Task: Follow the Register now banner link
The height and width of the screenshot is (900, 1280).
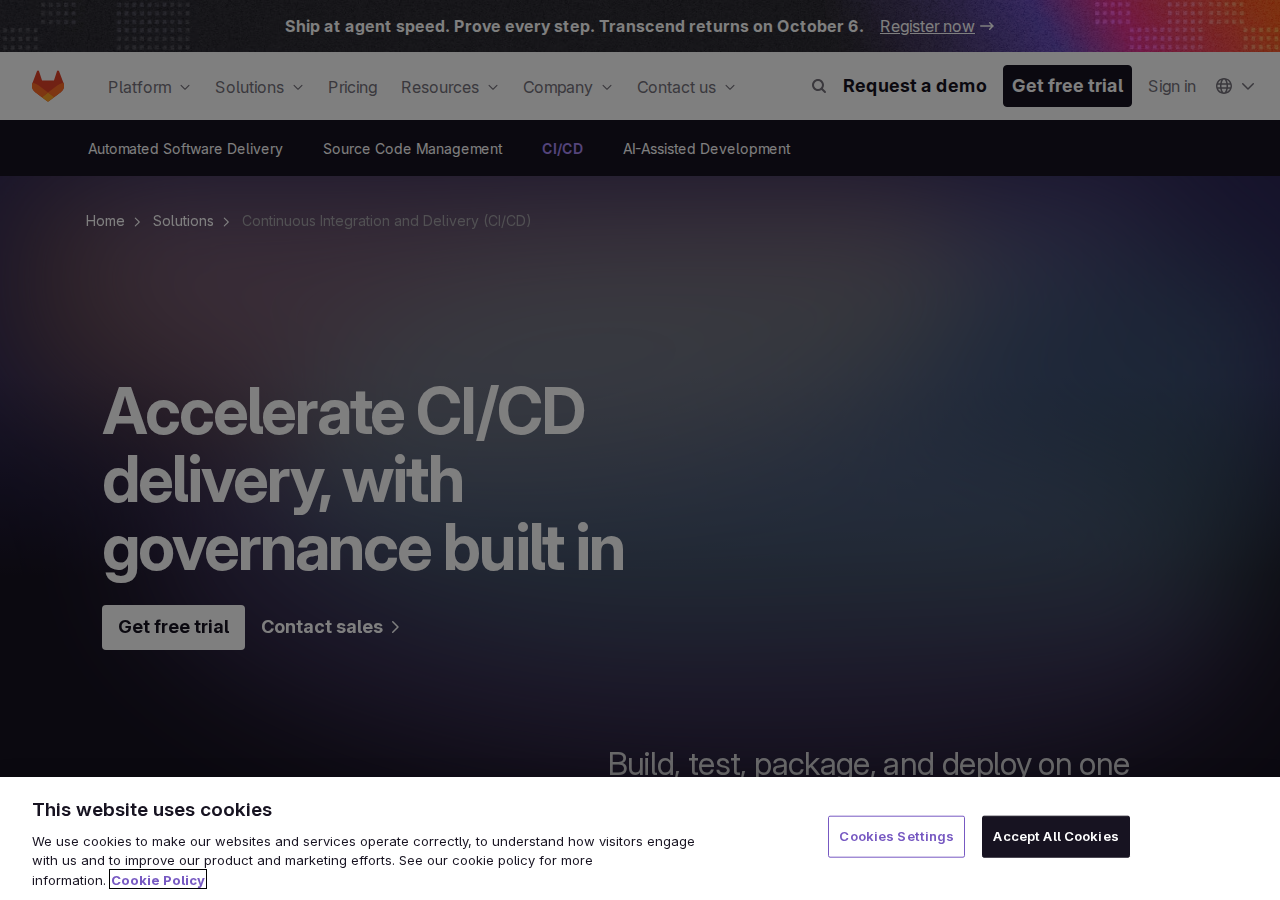Action: [937, 26]
